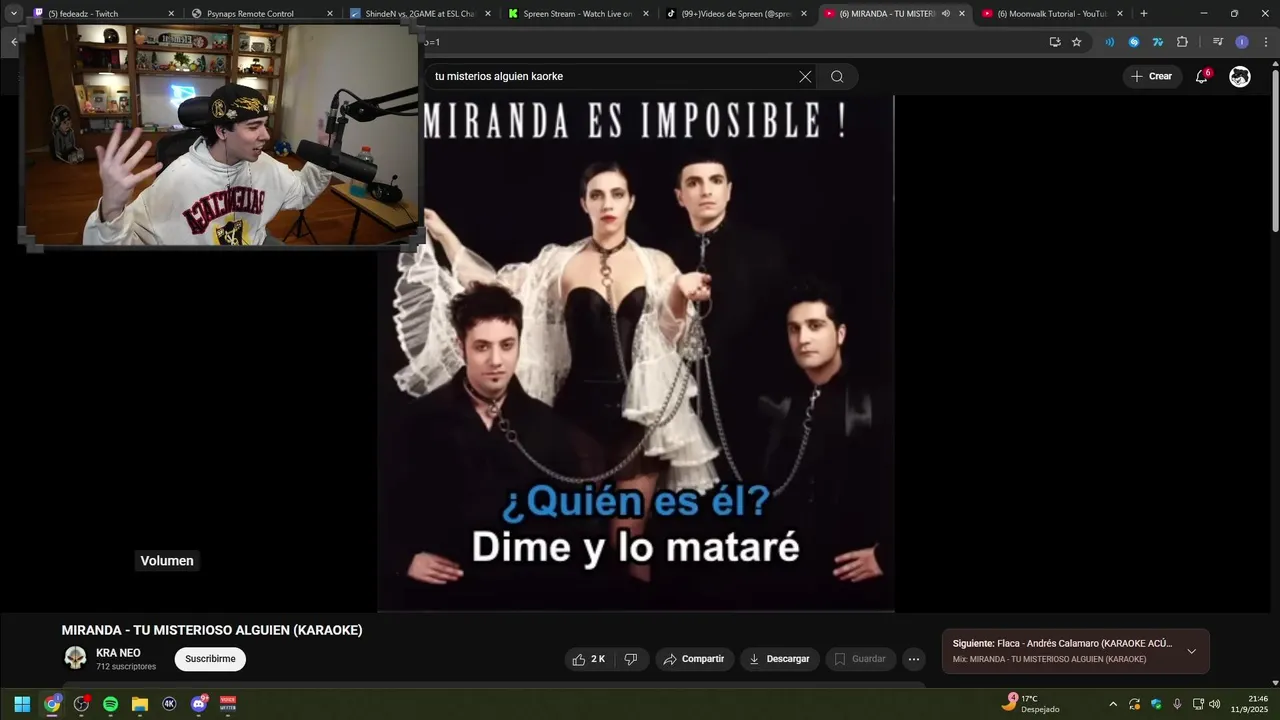Show hidden system tray icons

pos(1113,704)
